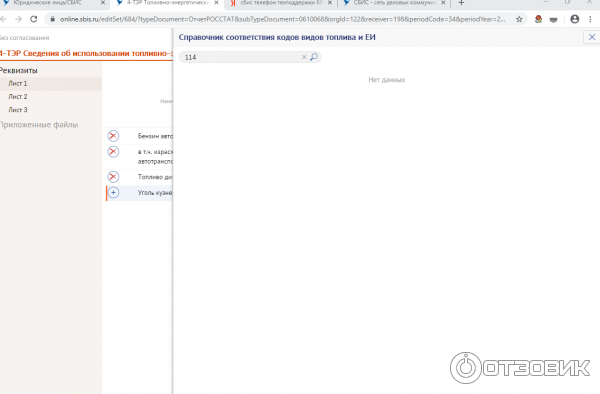
Task: Open Лист 1 in the sidebar
Action: coord(18,83)
